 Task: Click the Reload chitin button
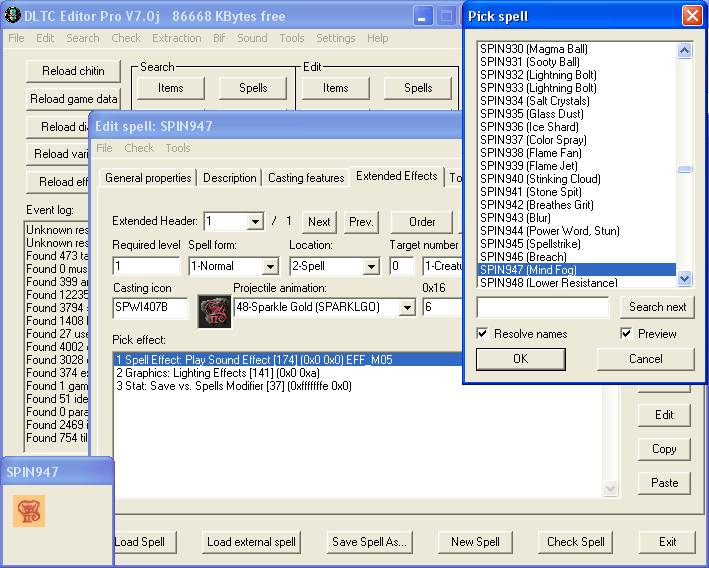coord(73,71)
